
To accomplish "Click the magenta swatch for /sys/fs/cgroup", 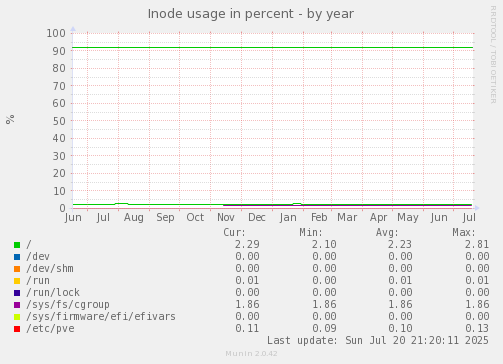I will (x=17, y=305).
